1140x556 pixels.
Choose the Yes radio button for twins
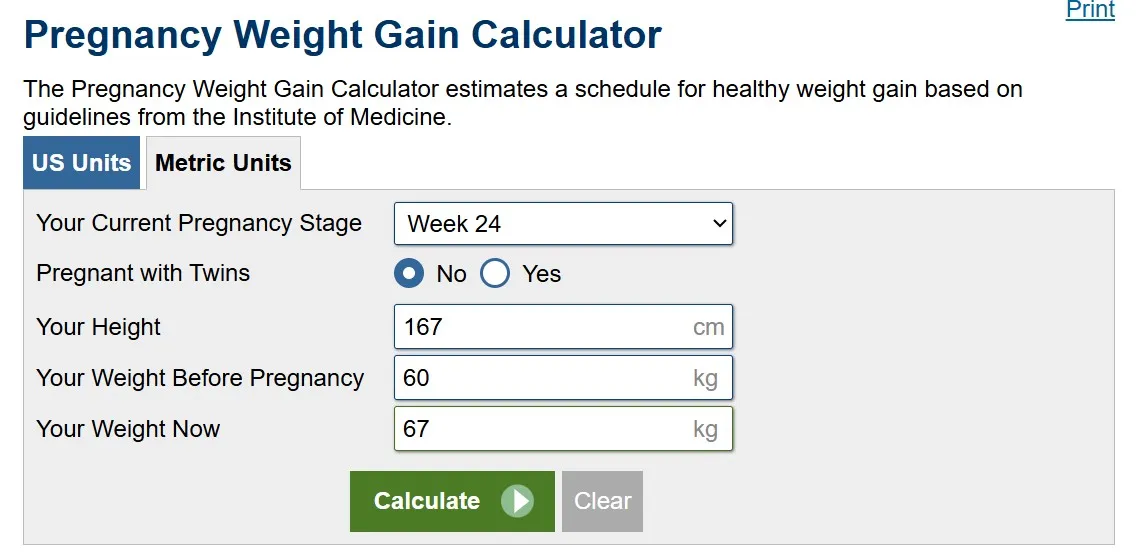[x=494, y=274]
